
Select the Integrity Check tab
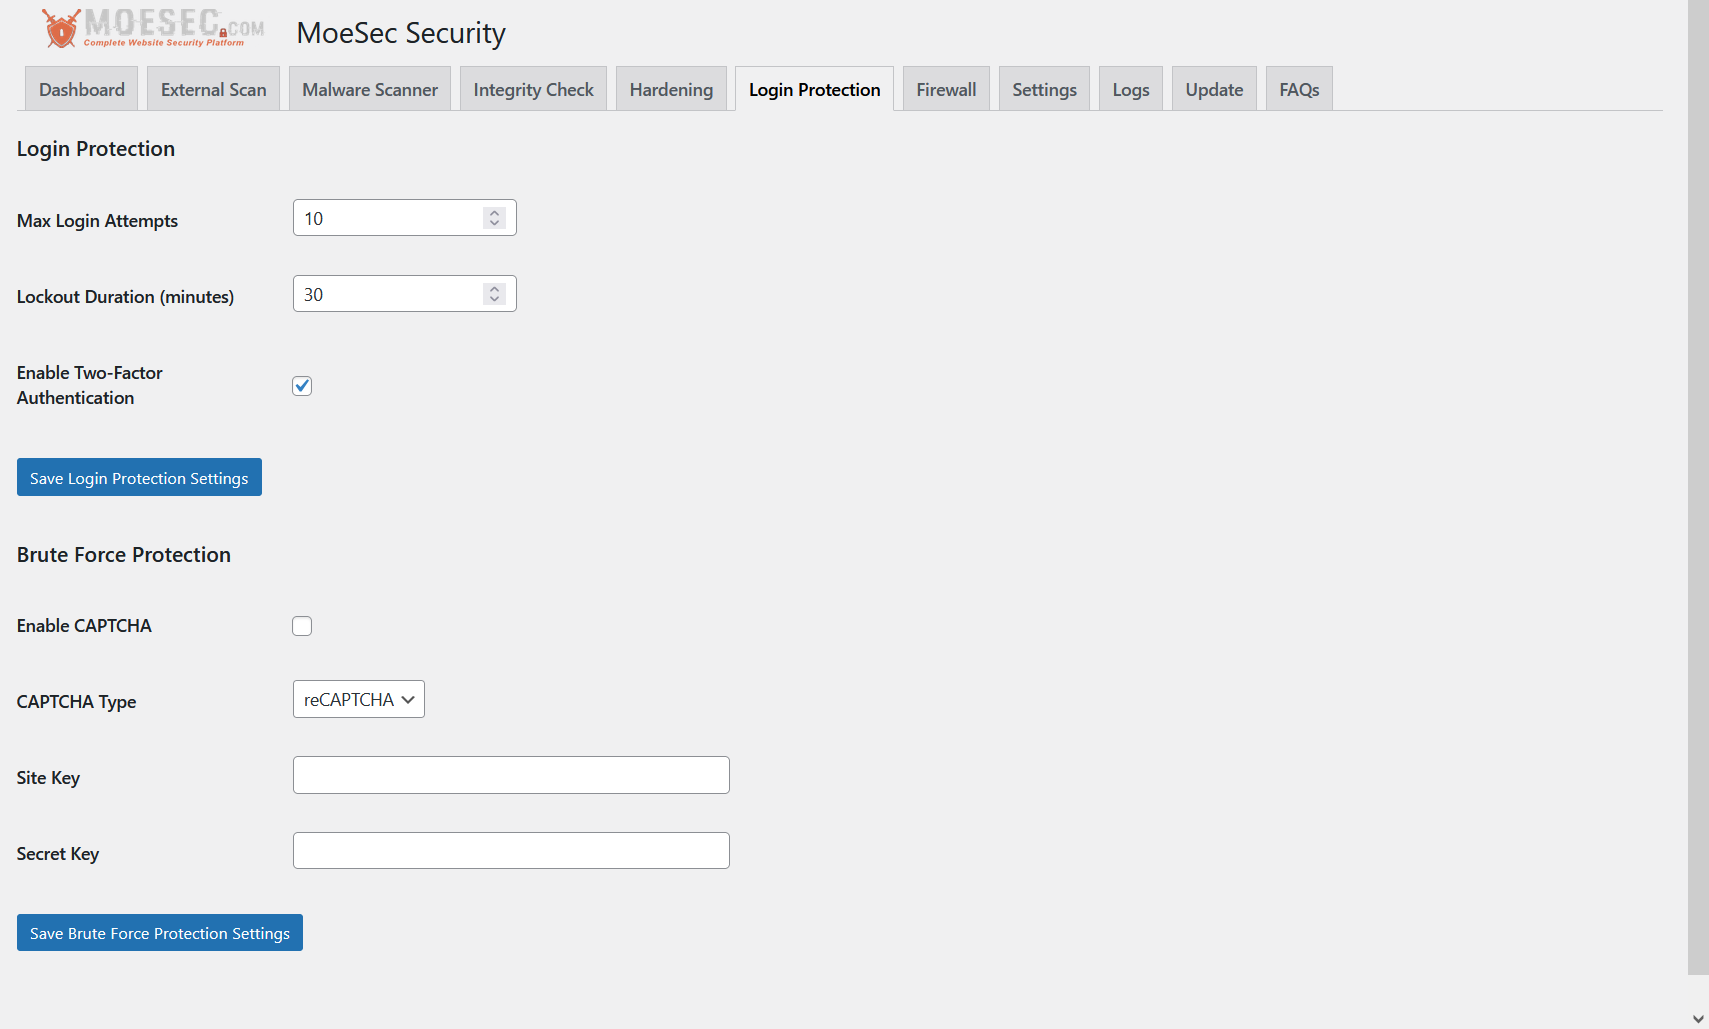[533, 90]
